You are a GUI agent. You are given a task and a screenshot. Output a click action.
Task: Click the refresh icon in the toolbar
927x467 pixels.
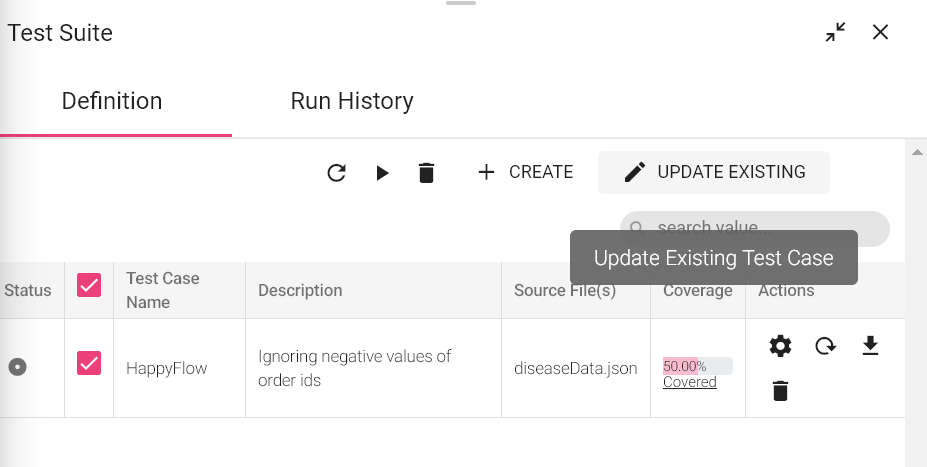337,173
